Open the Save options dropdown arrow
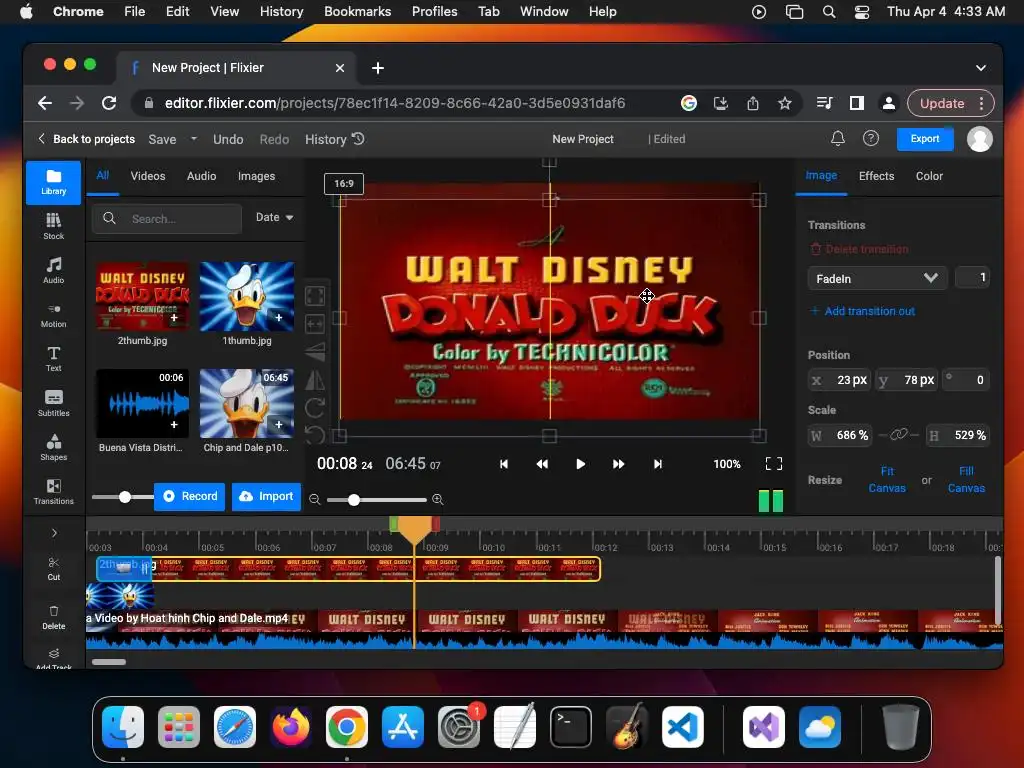The width and height of the screenshot is (1024, 768). point(193,138)
